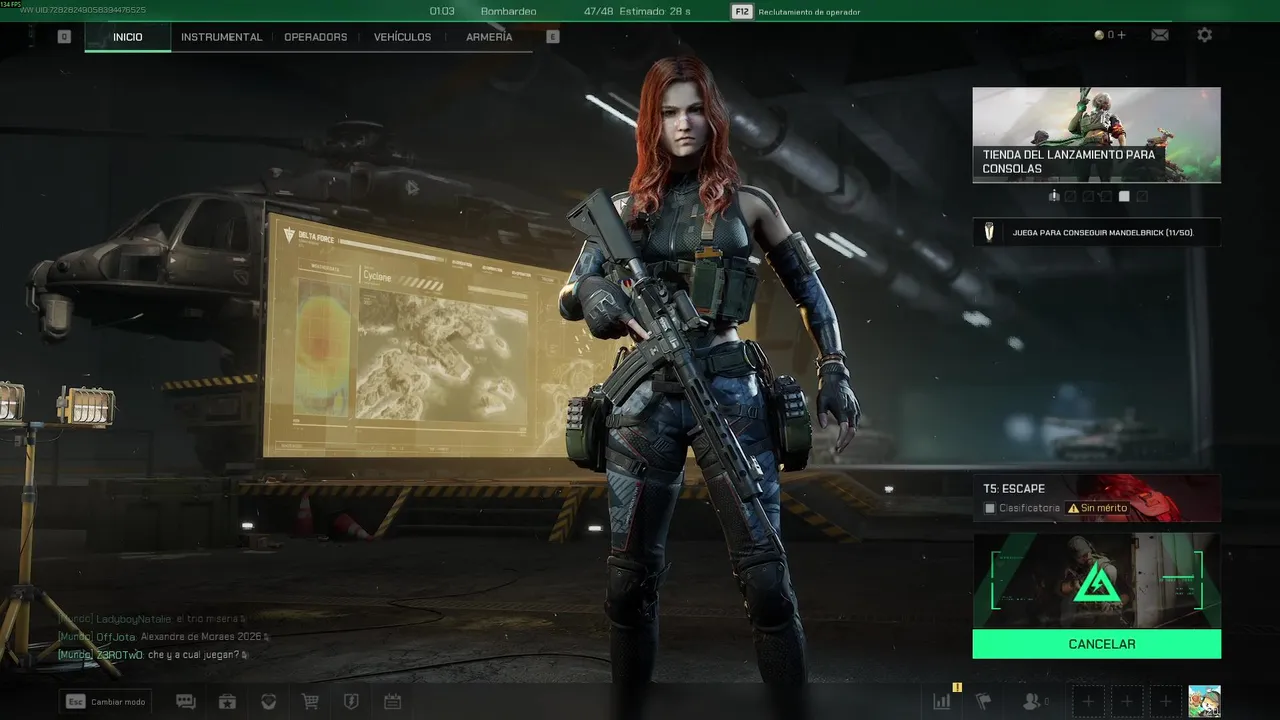Open the player avatar profile picture
Screen dimensions: 1280x720
(x=1204, y=702)
